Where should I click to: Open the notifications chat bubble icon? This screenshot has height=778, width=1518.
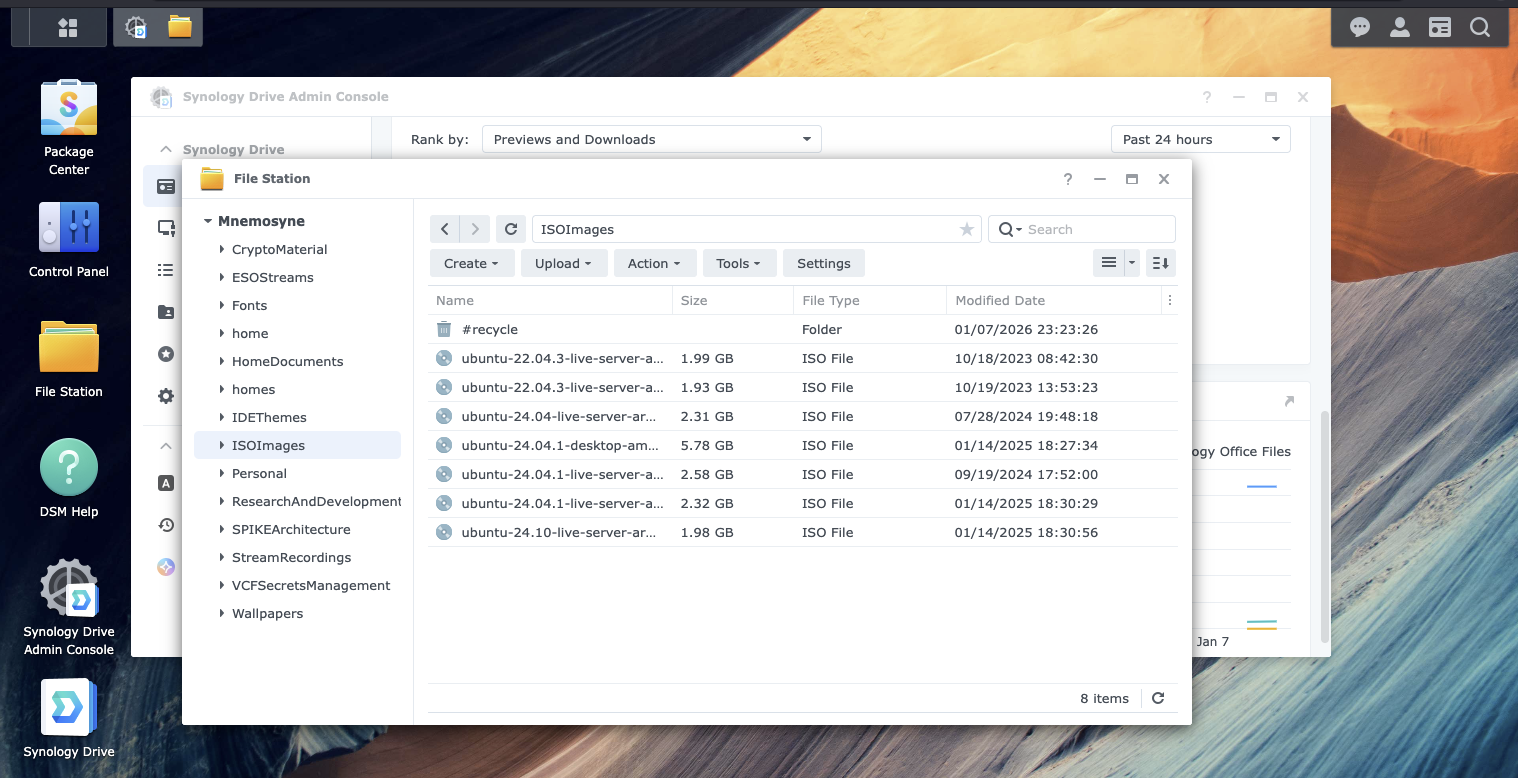[x=1360, y=28]
